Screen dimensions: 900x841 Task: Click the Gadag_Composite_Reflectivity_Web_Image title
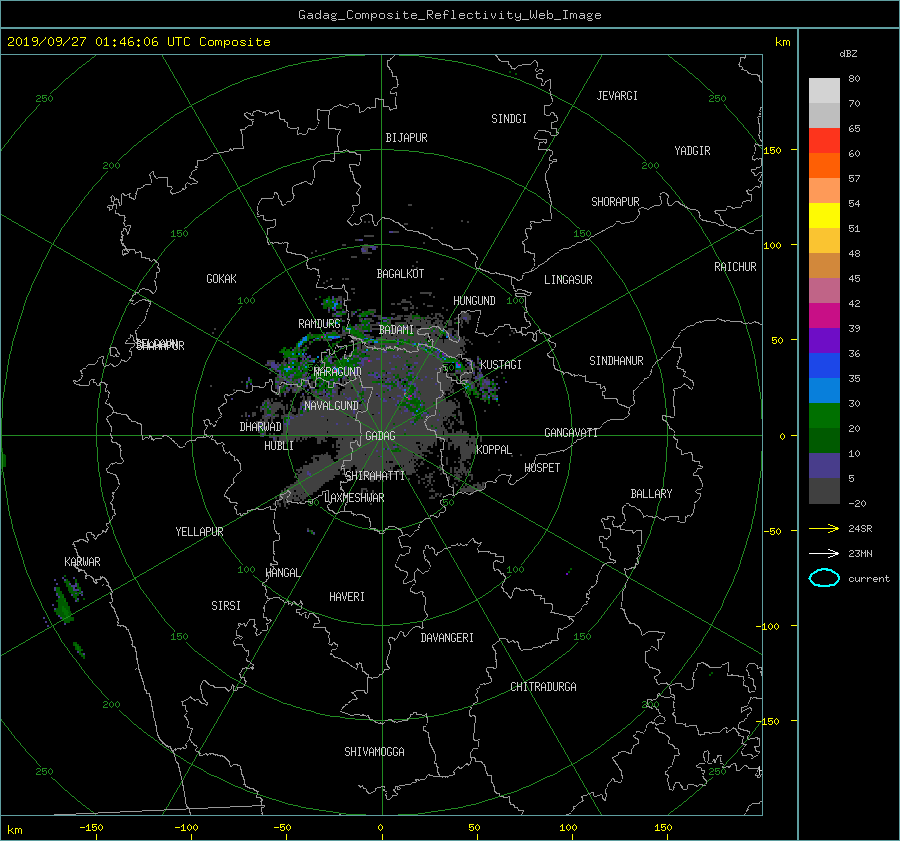coord(449,15)
